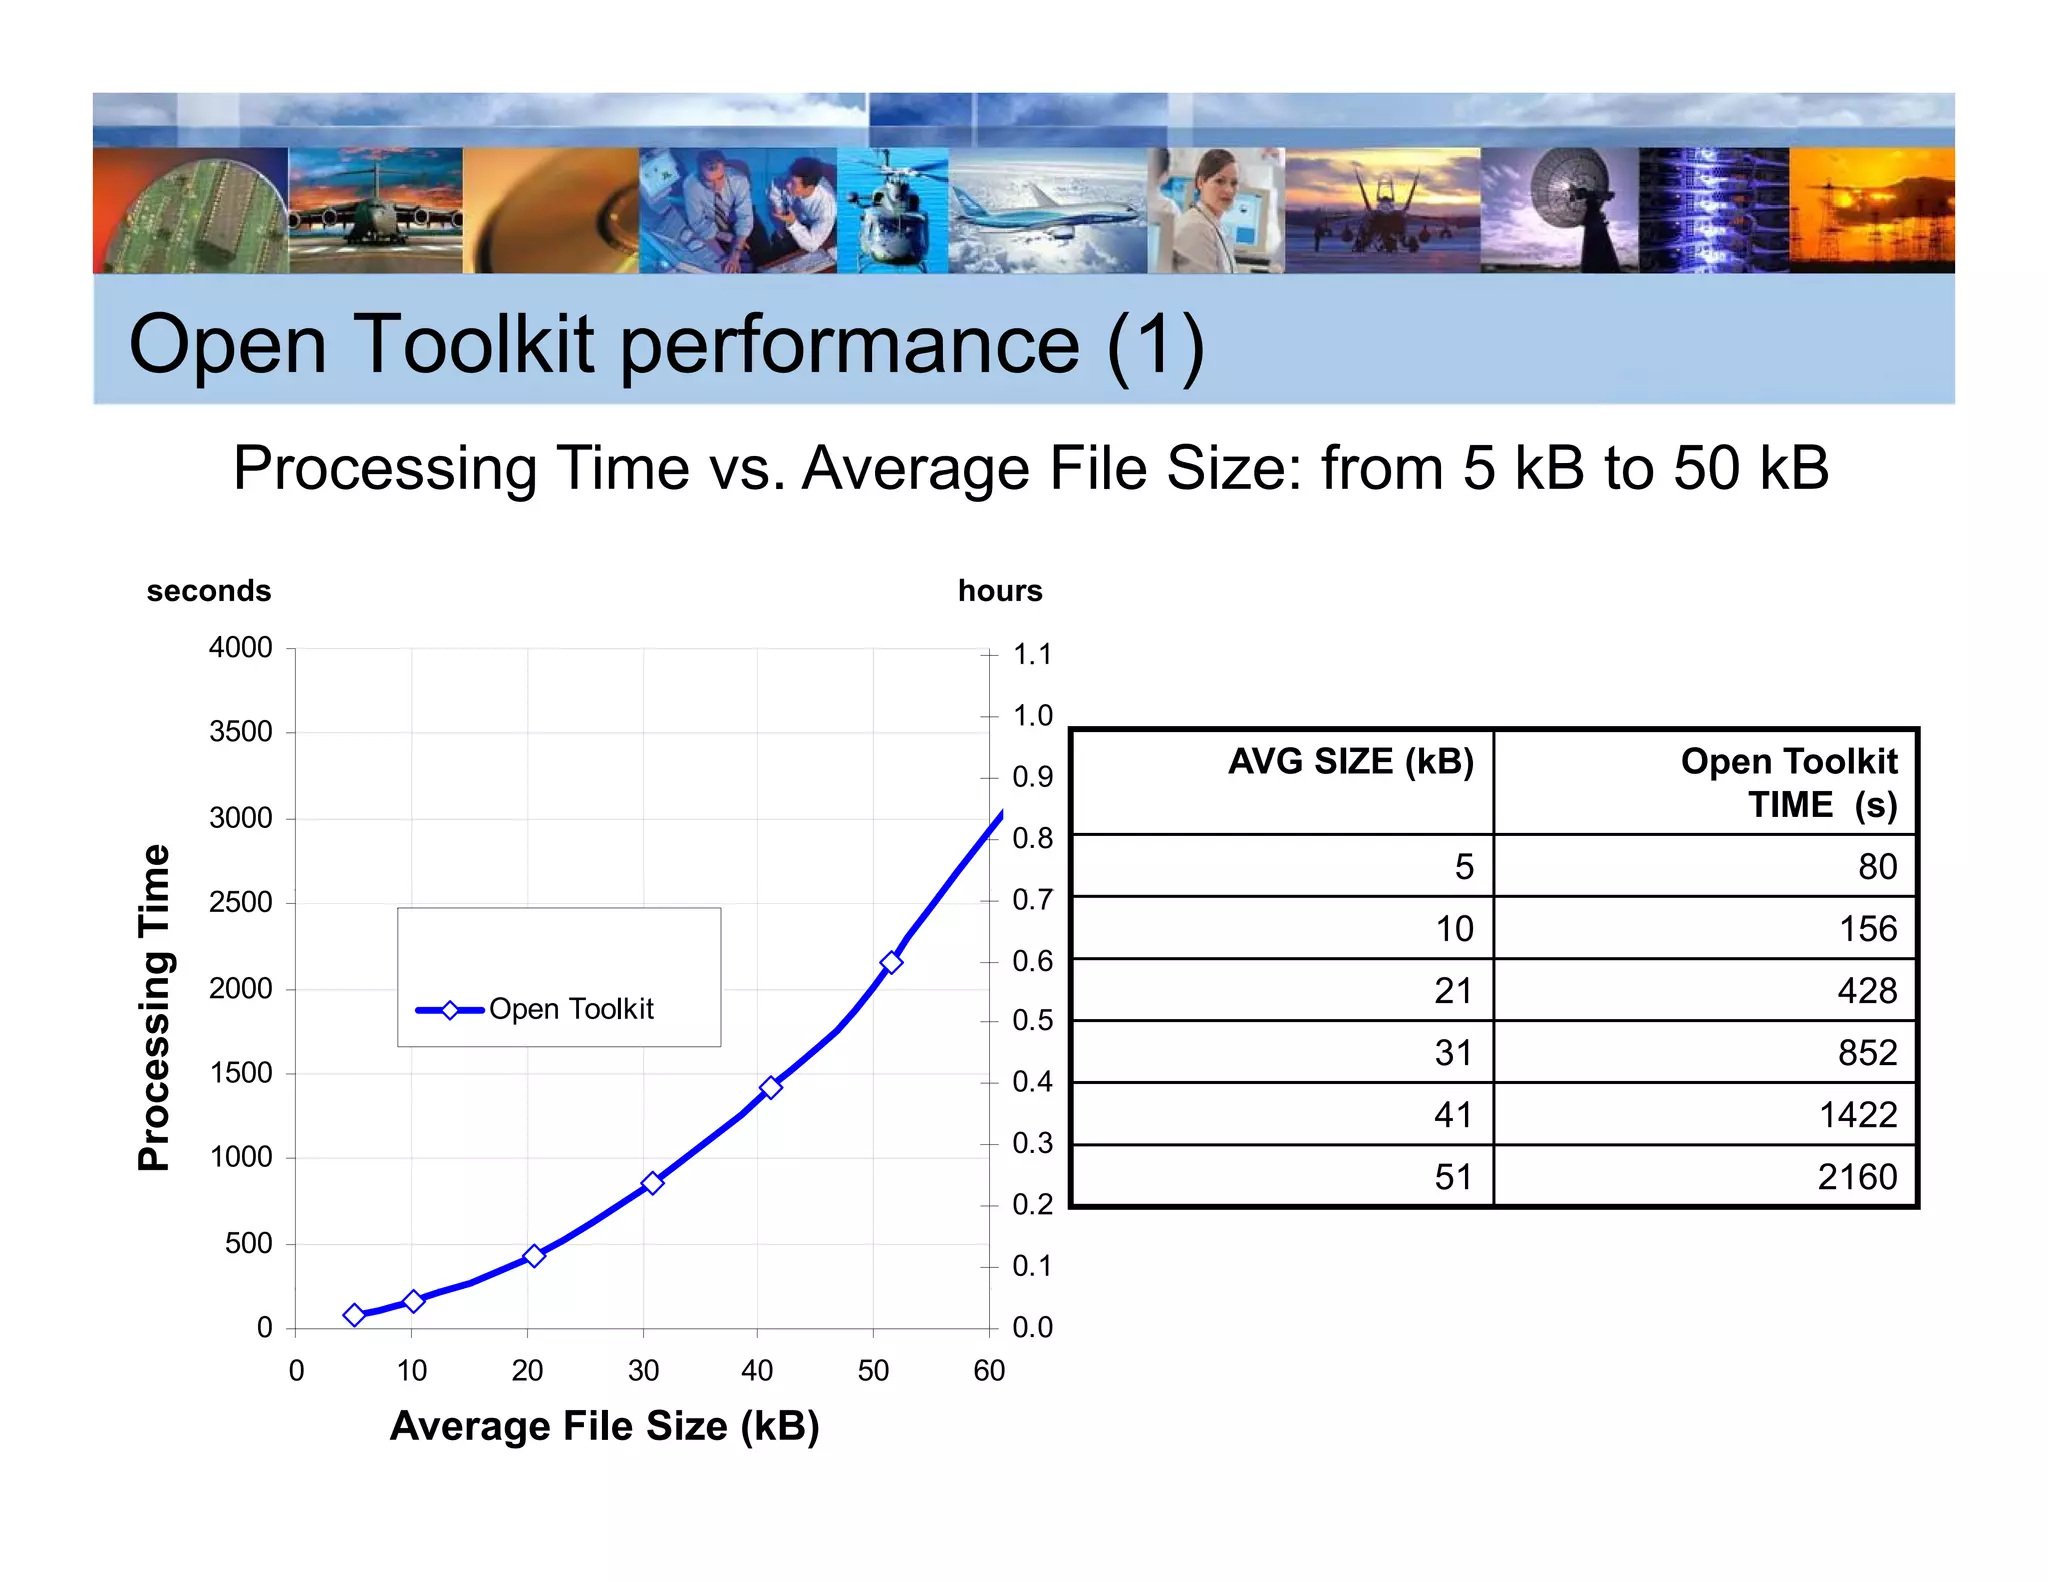Click the 4000 seconds axis tick label

240,648
